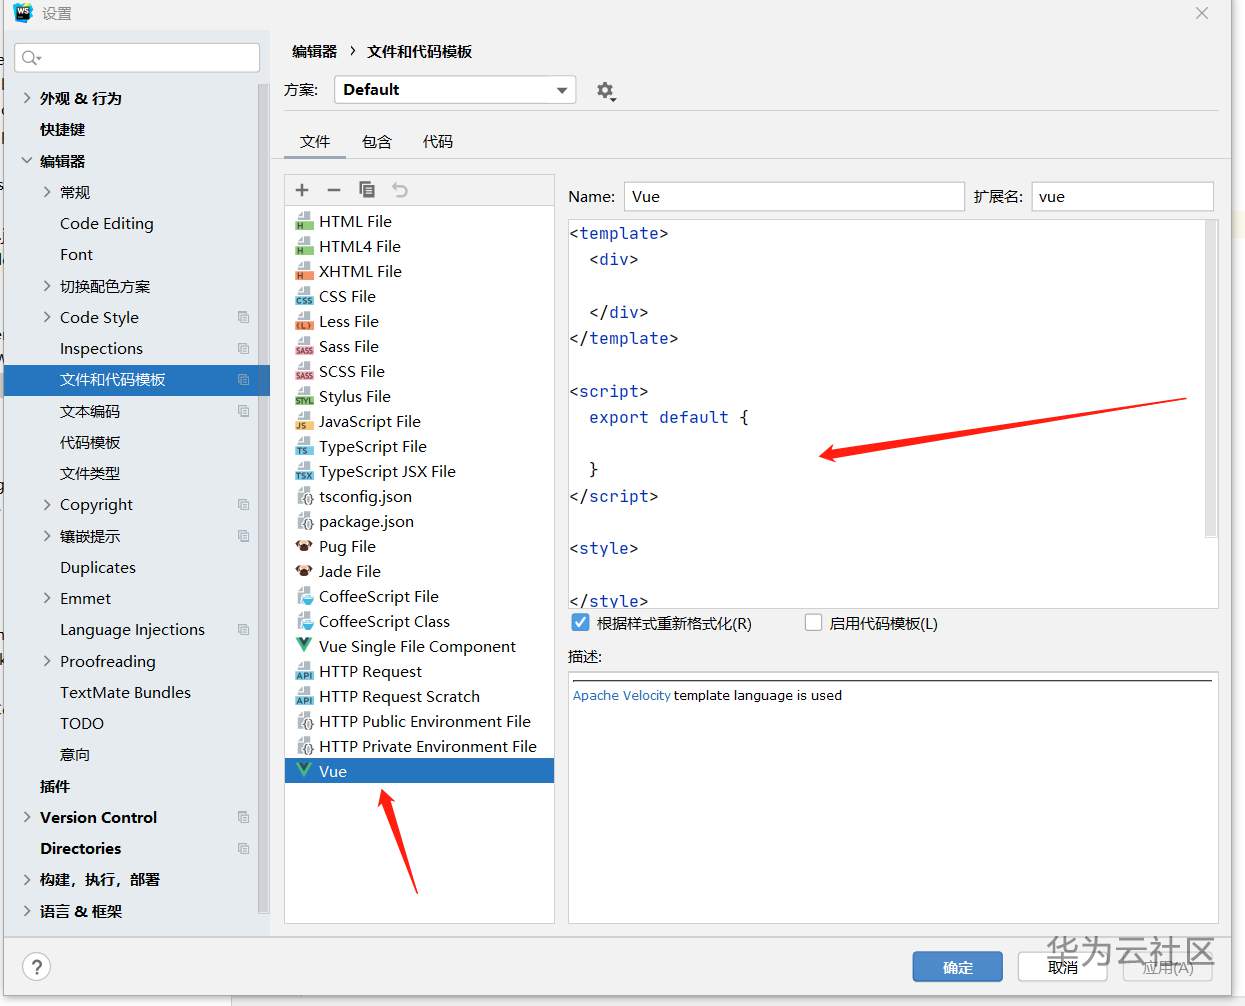Expand the 外观 & 行为 section

point(27,98)
